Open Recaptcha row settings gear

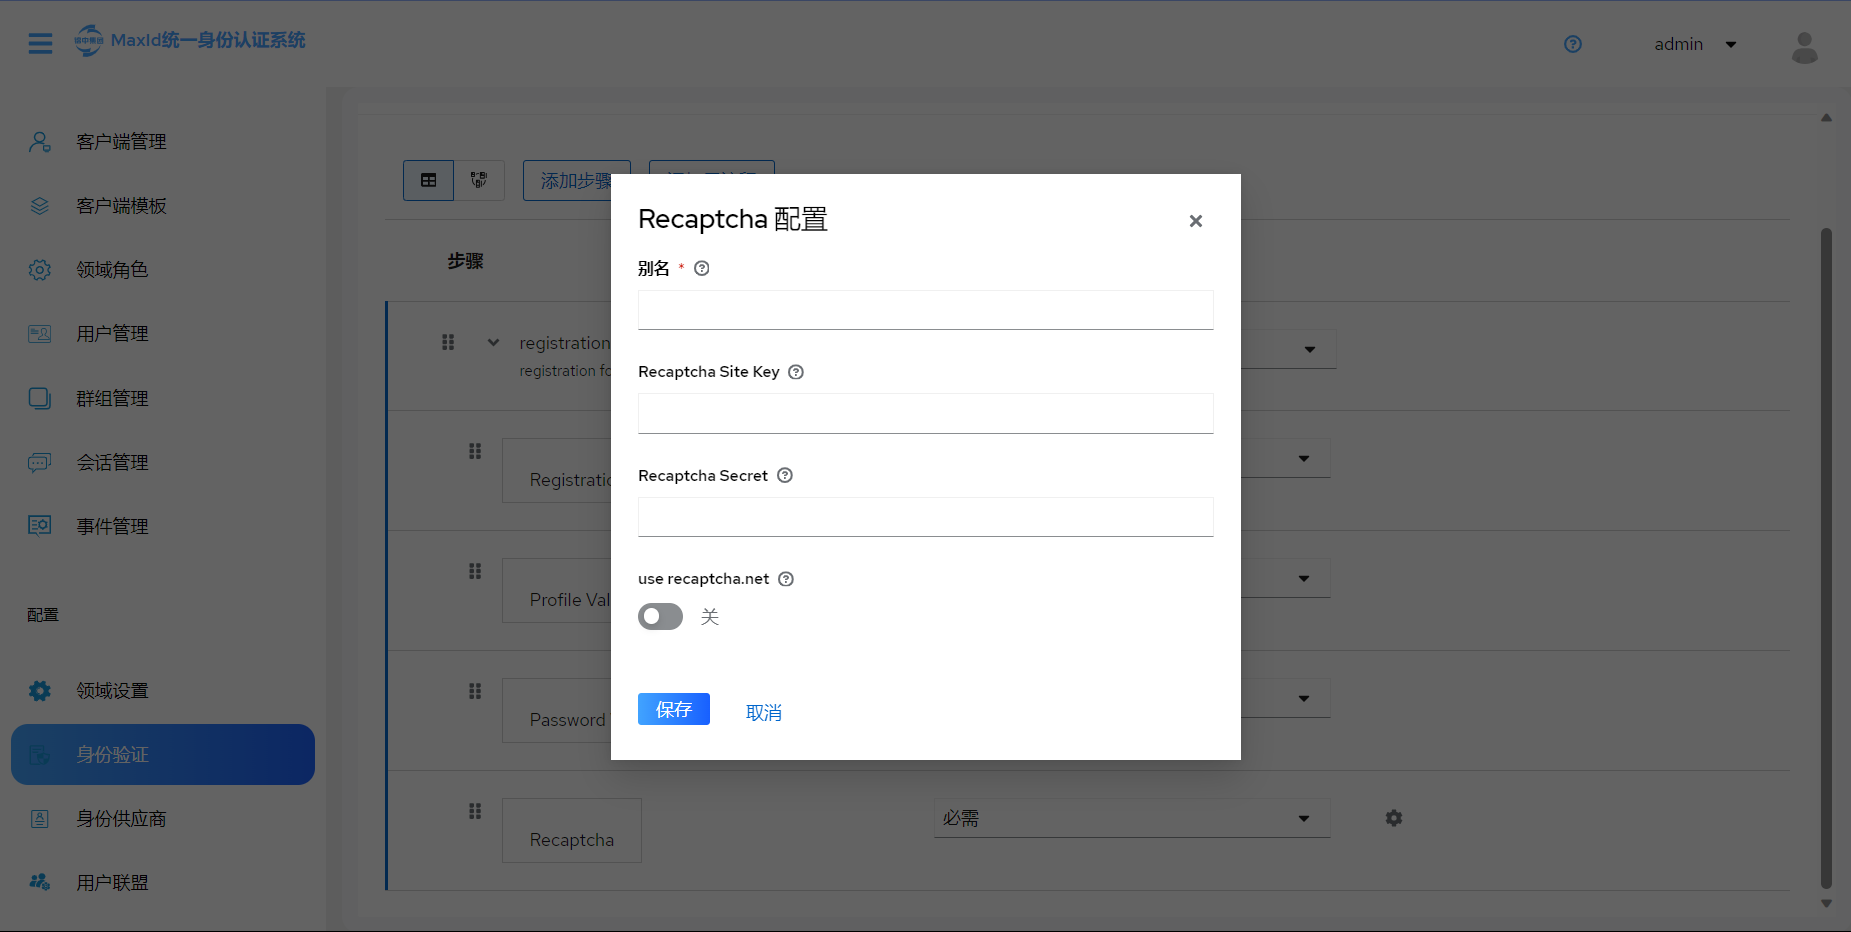(x=1394, y=818)
